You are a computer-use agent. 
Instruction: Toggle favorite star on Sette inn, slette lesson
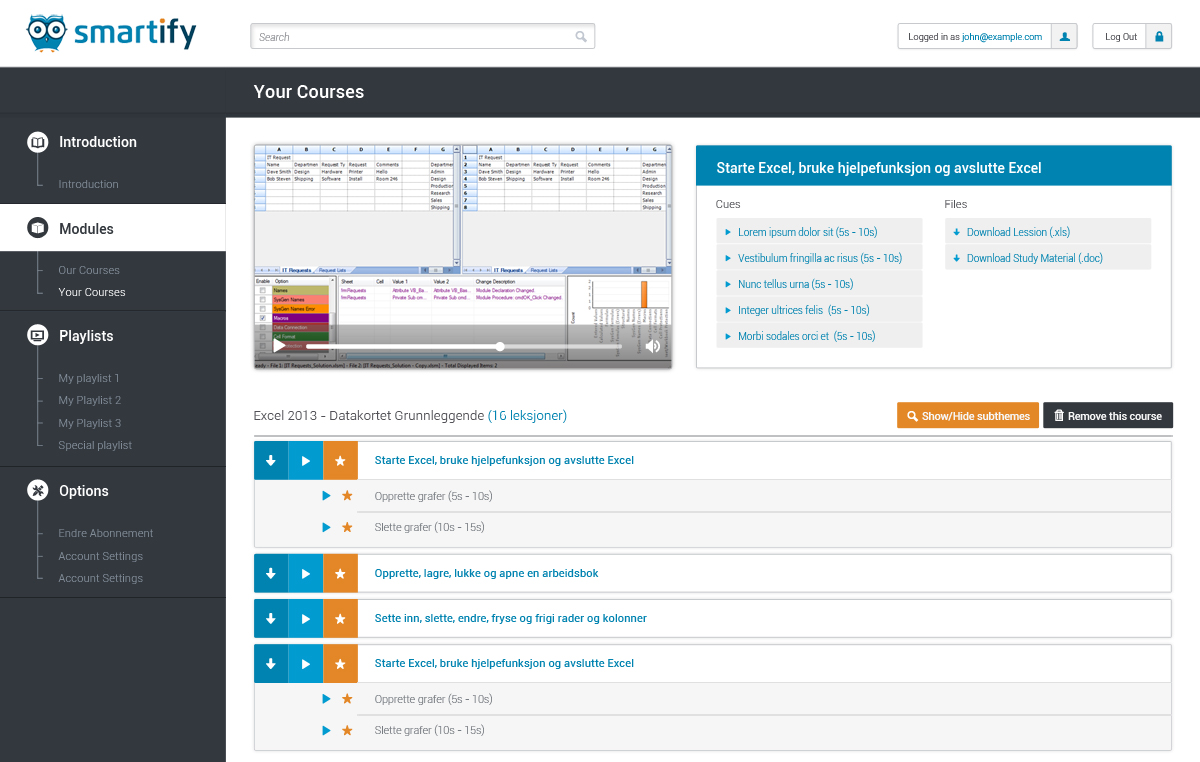click(340, 618)
